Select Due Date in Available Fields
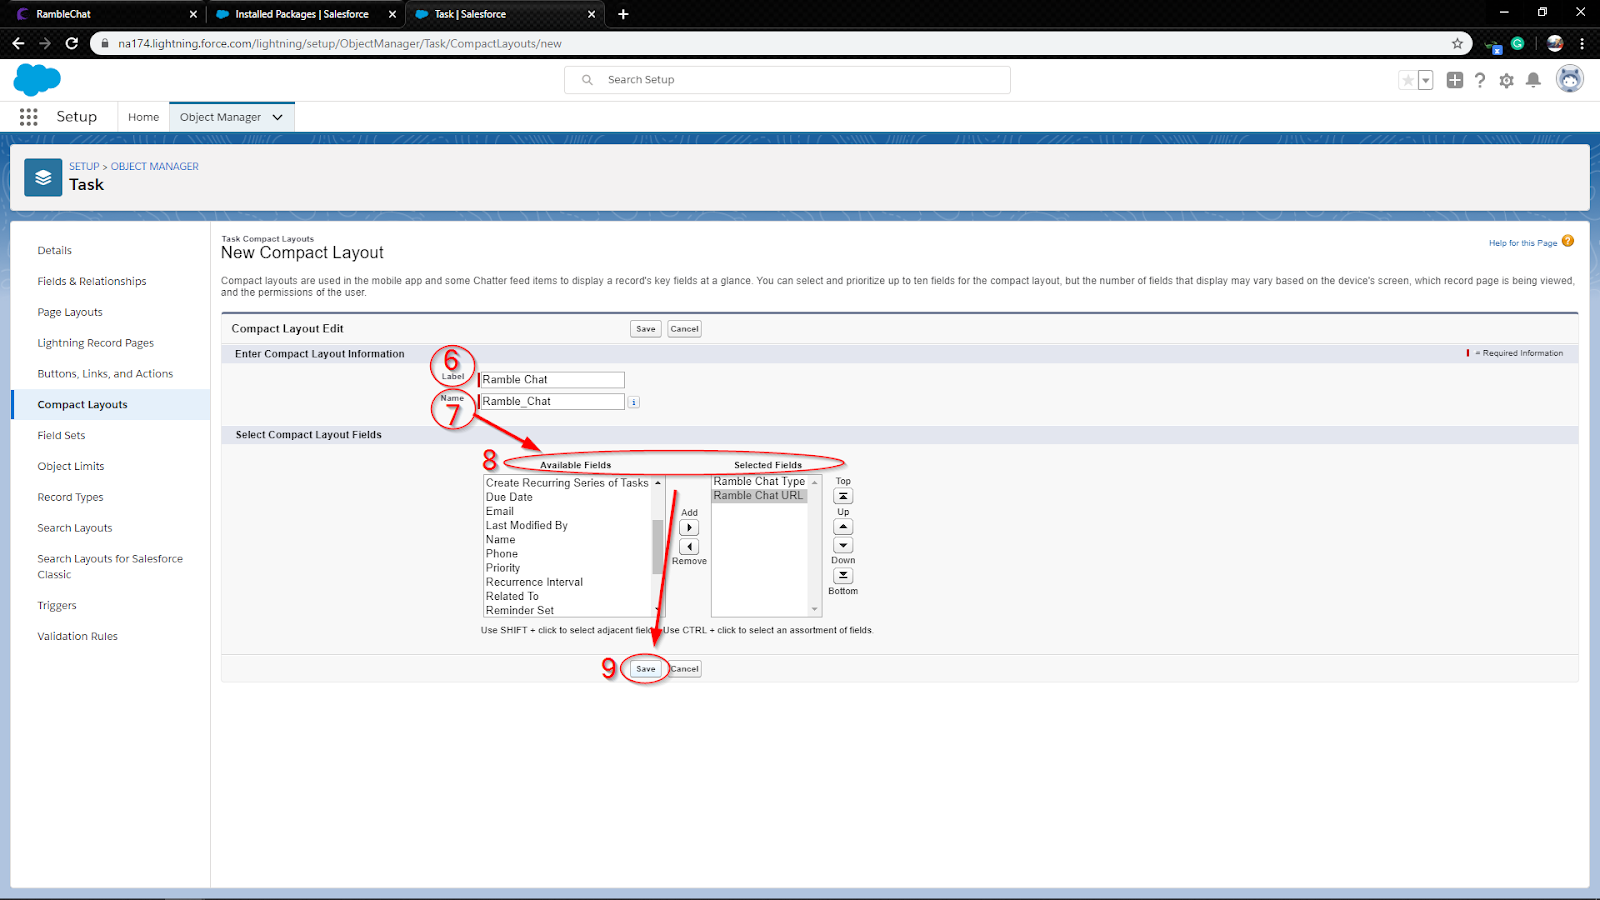 tap(509, 497)
